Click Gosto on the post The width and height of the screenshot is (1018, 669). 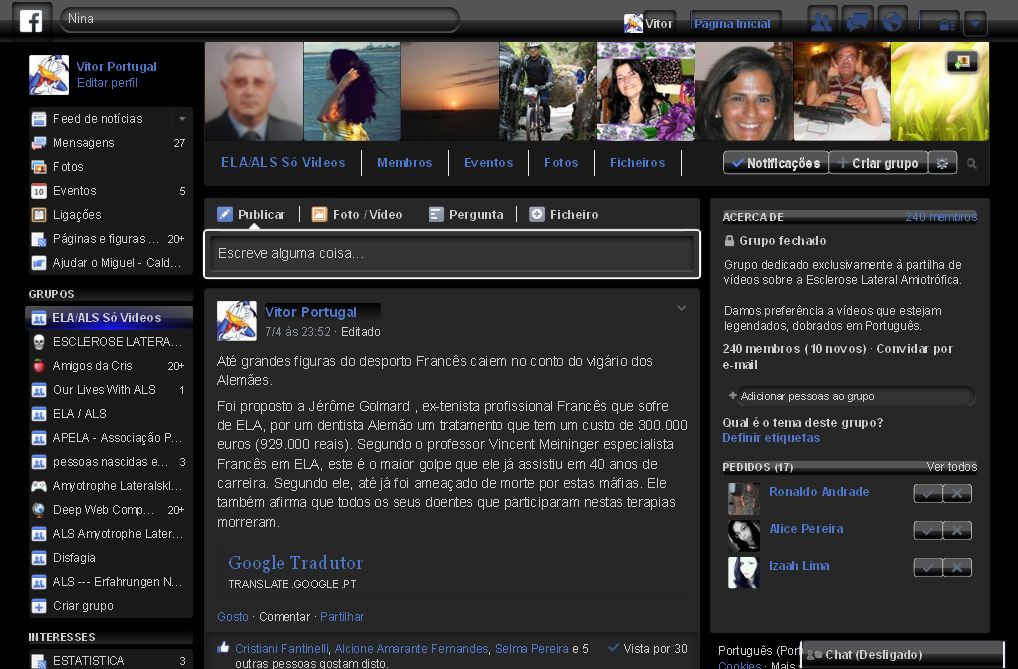[232, 617]
